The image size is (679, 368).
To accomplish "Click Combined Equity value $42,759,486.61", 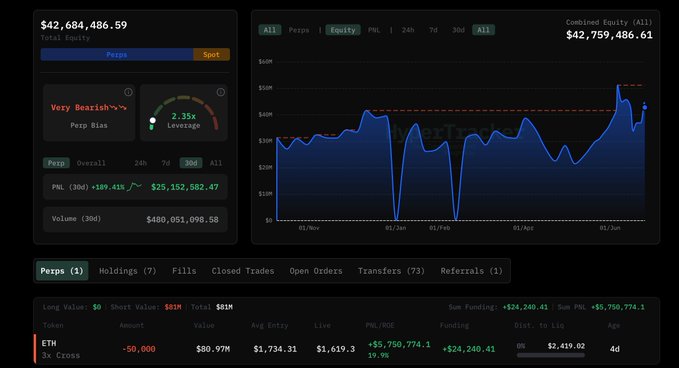I will click(x=609, y=35).
